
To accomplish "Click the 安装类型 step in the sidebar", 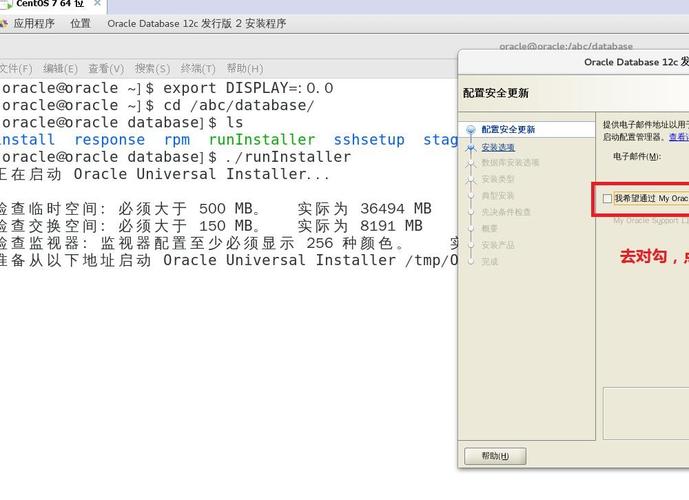I will click(497, 179).
